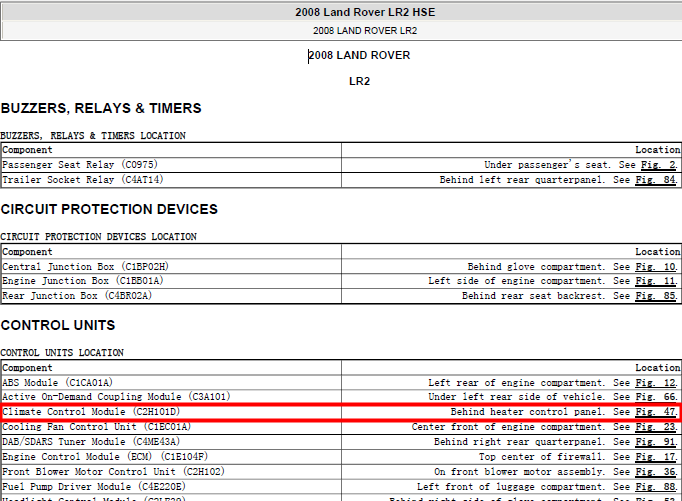Select 'Engine Control Module (ECM) (C1E104F)' cell
This screenshot has width=682, height=501.
171,457
